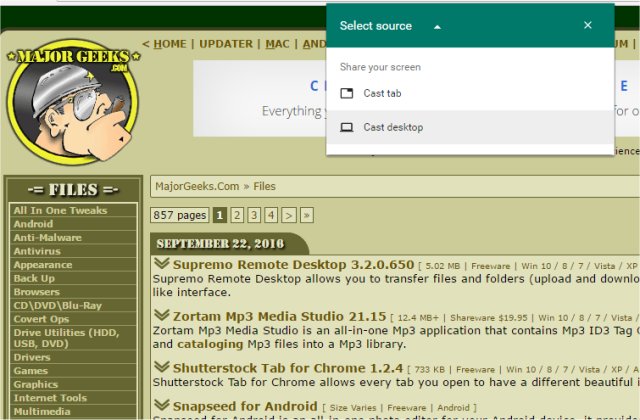The height and width of the screenshot is (420, 640).
Task: Open Anti-Malware category
Action: click(x=73, y=238)
